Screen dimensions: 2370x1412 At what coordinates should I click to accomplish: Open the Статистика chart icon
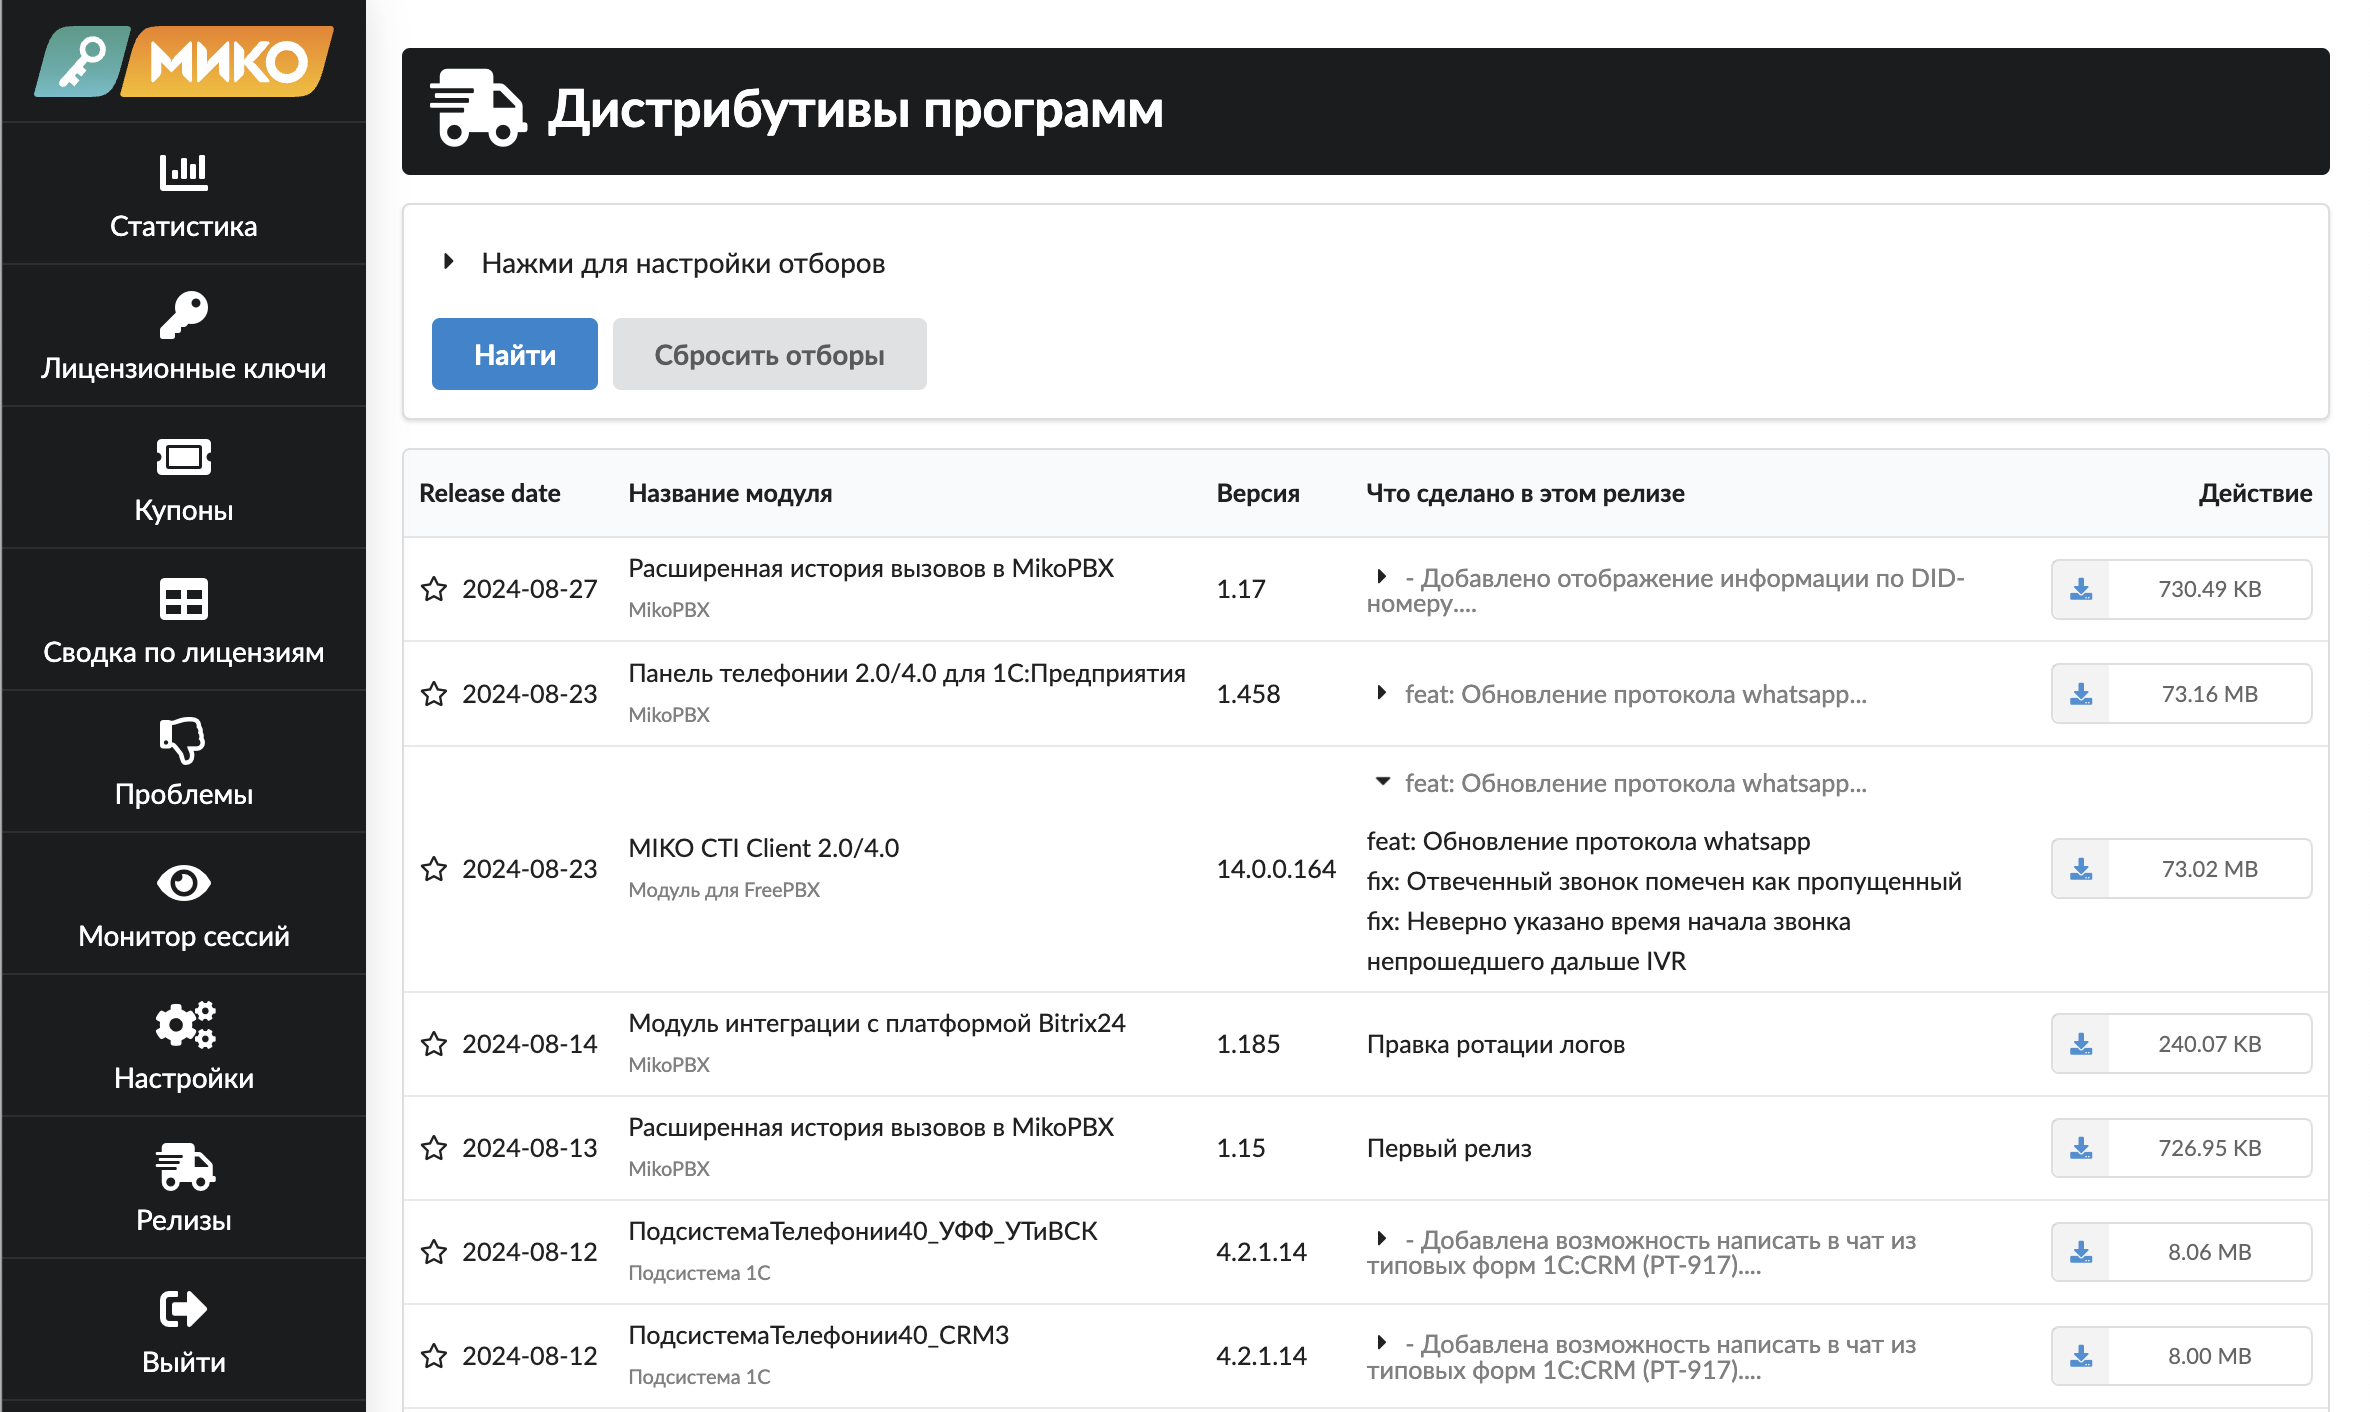point(184,172)
